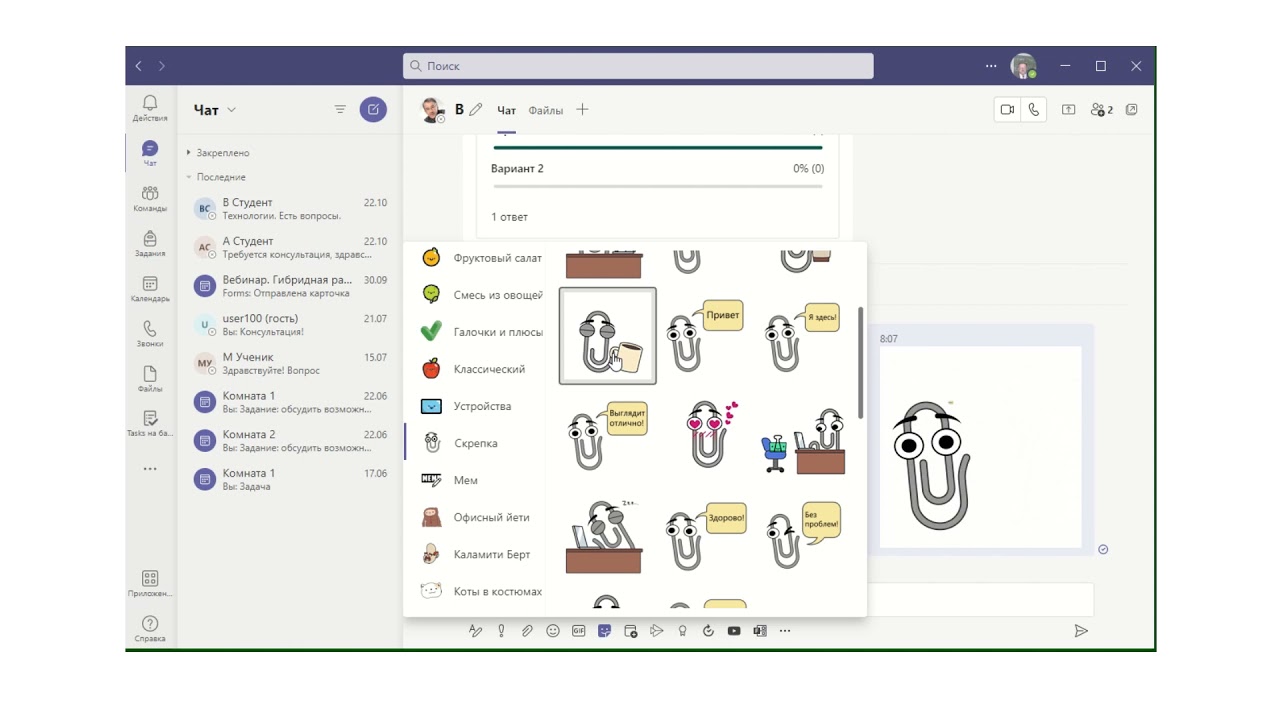Image resolution: width=1280 pixels, height=720 pixels.
Task: Open the chat list filter
Action: point(340,110)
